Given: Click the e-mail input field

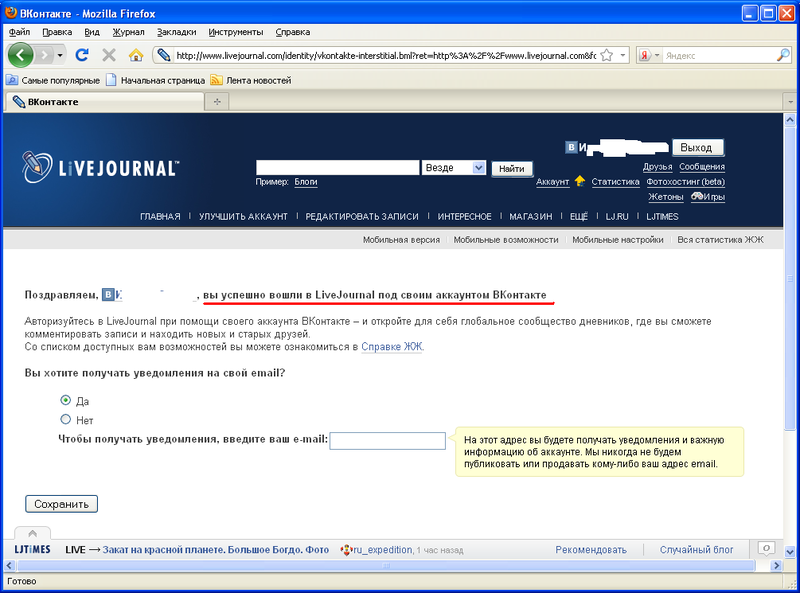Looking at the screenshot, I should pos(387,441).
